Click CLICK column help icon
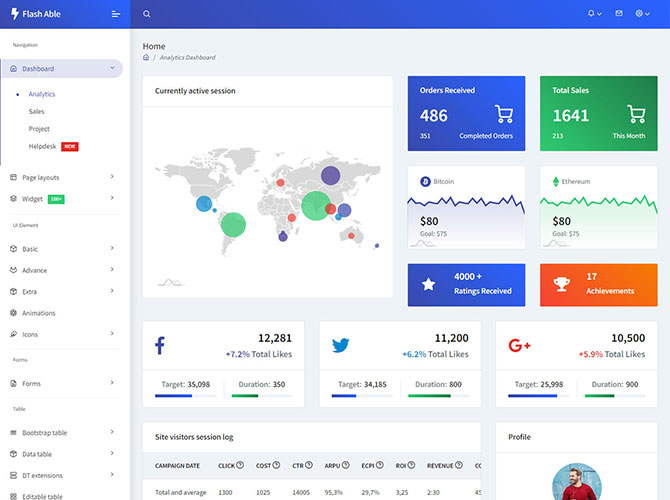The height and width of the screenshot is (500, 670). [x=240, y=465]
